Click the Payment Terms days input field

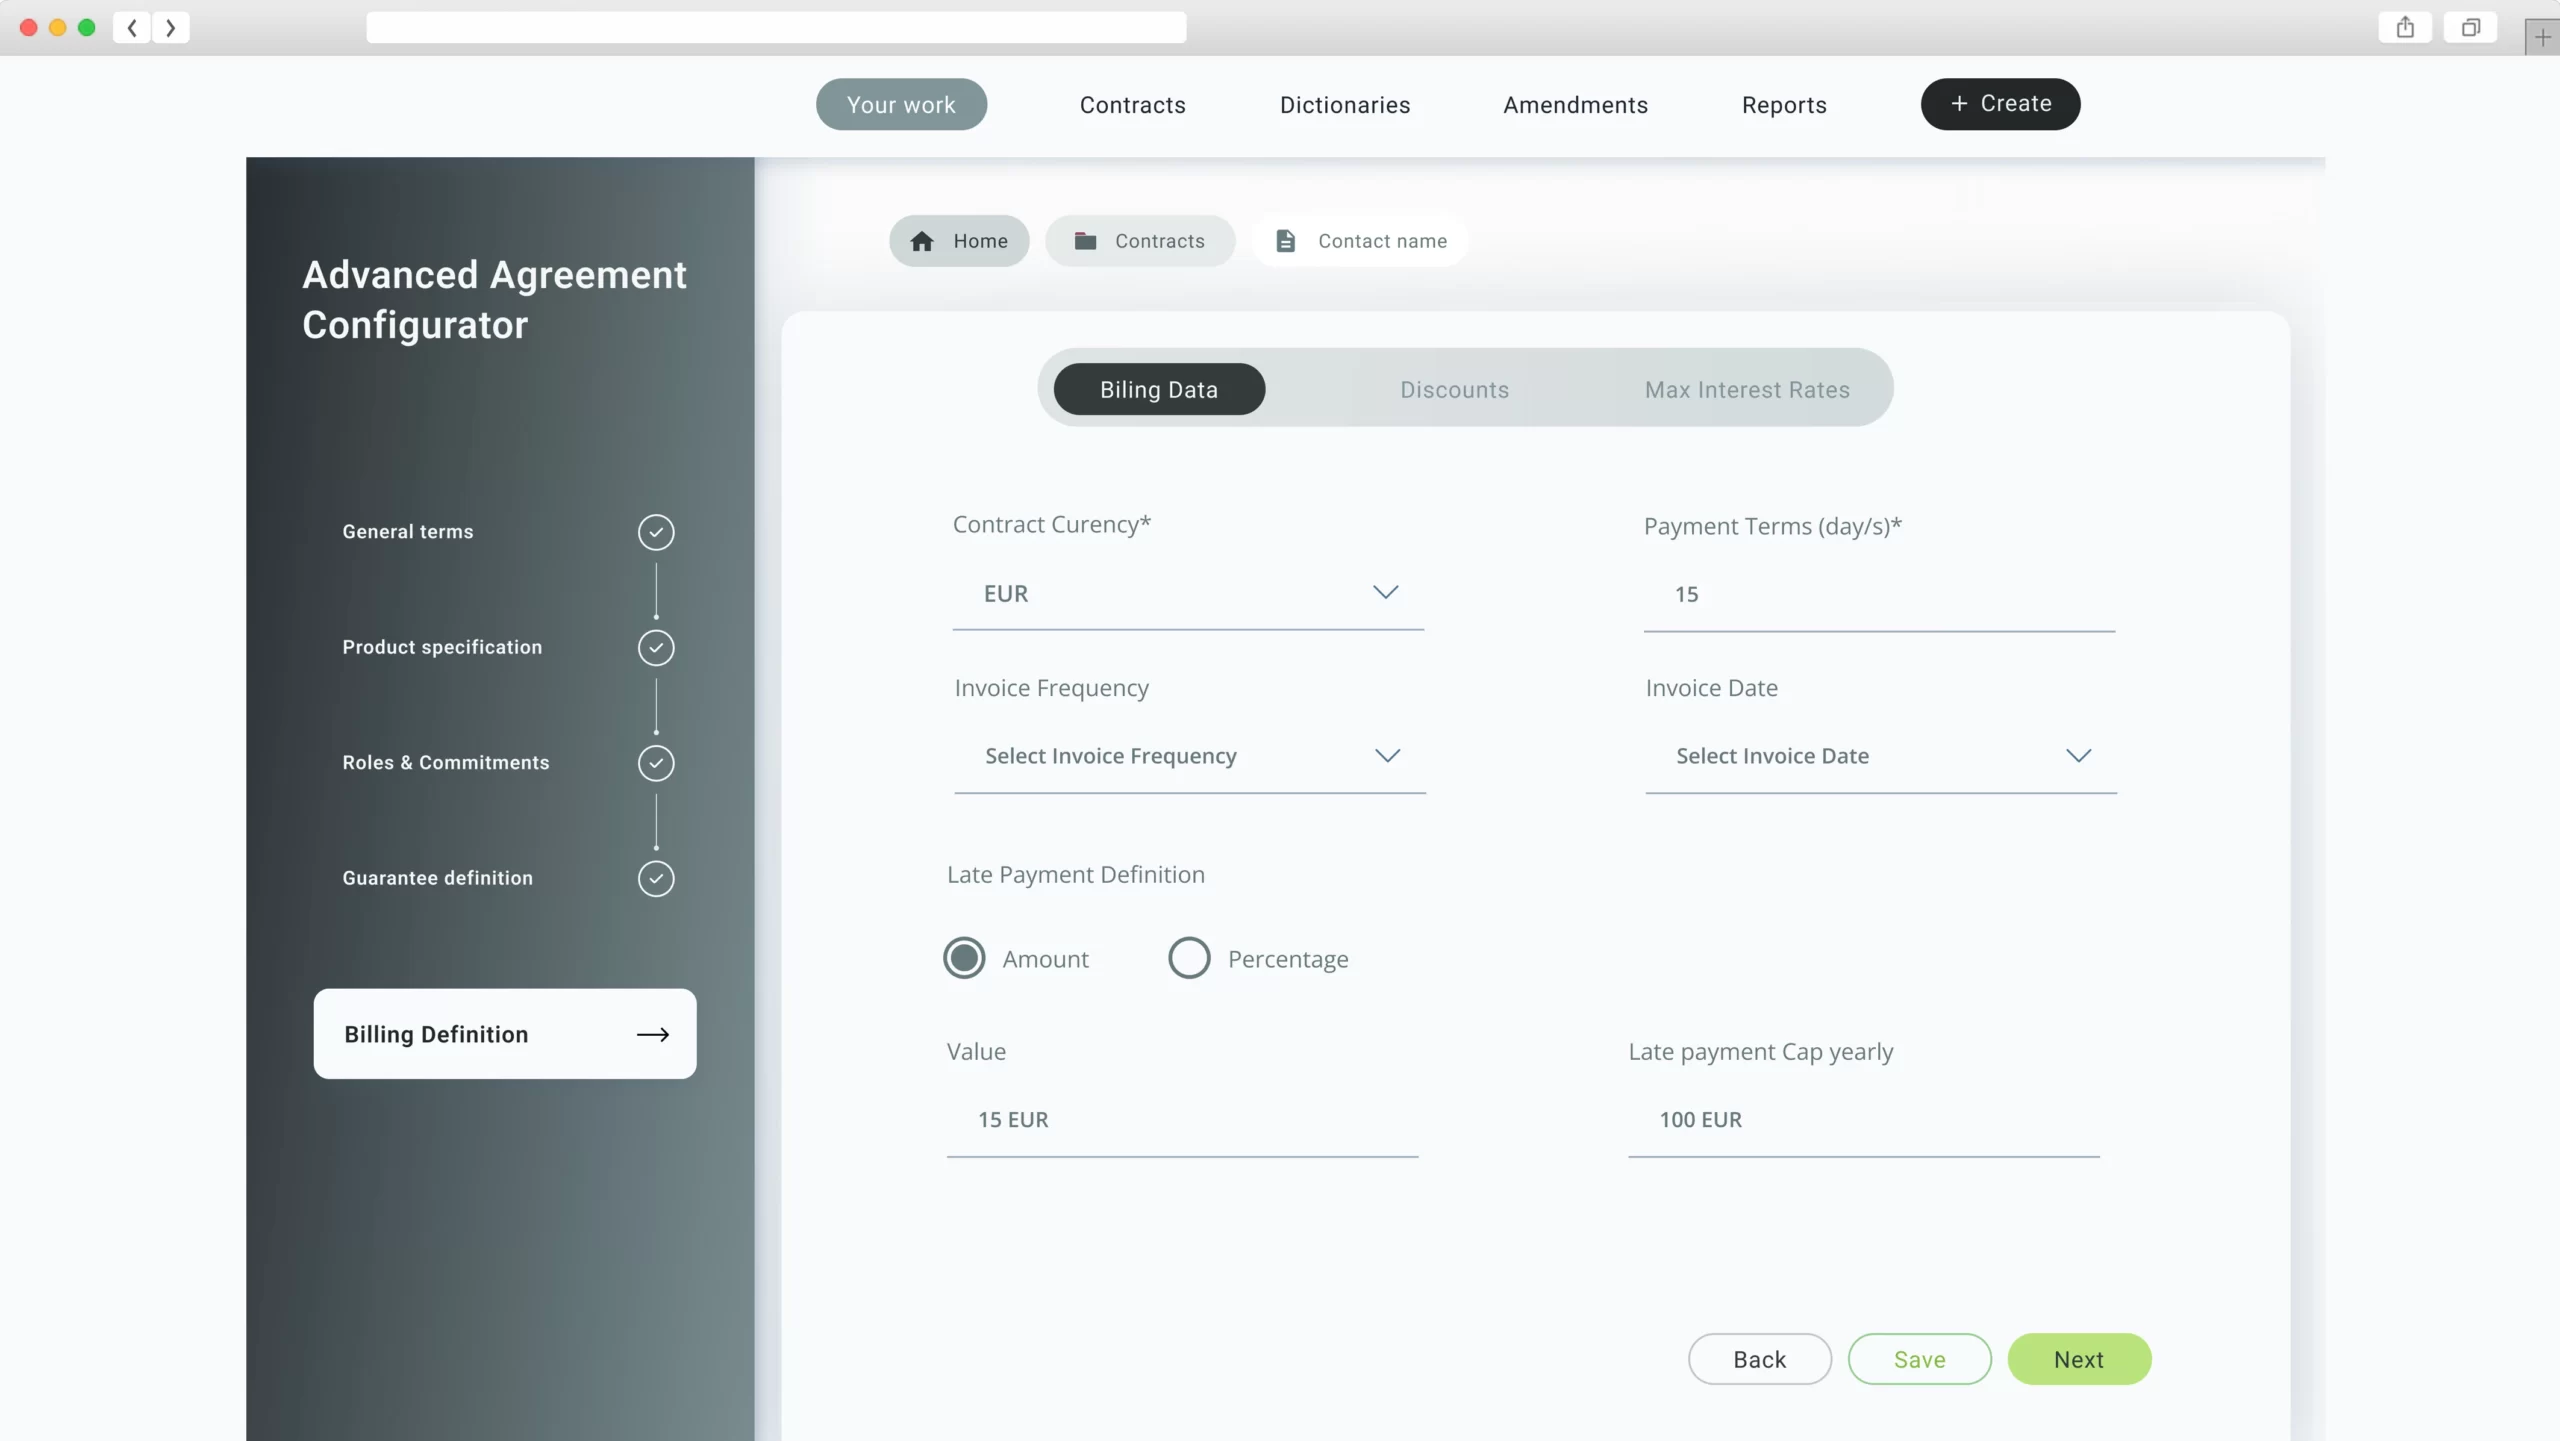point(1878,595)
